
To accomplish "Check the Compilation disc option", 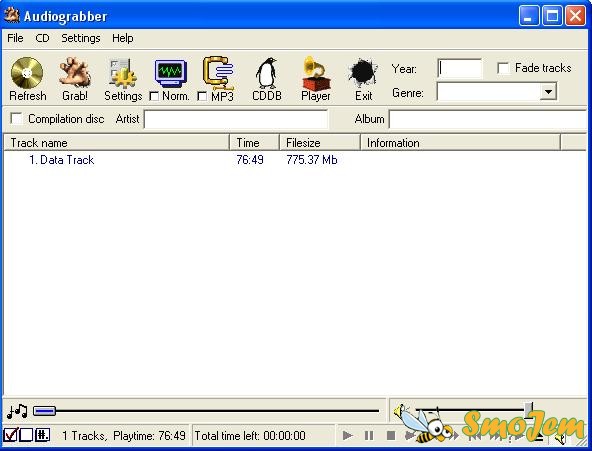I will [x=16, y=119].
